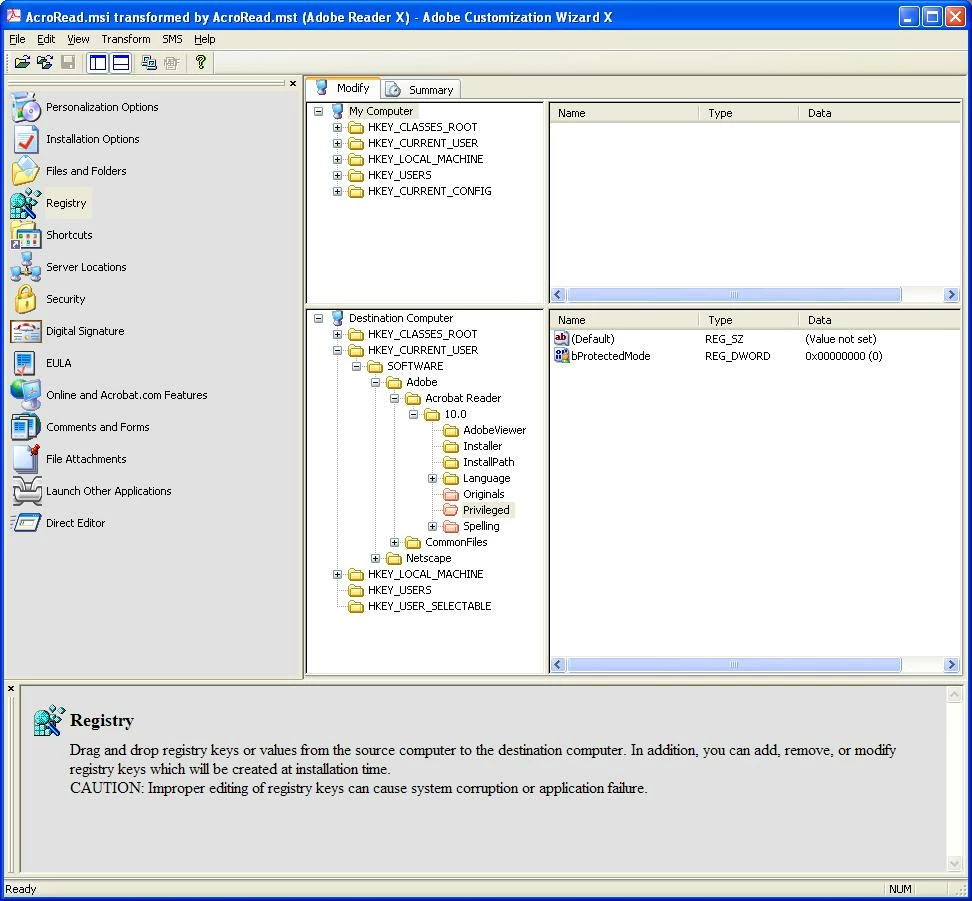The image size is (972, 901).
Task: Expand the Netscape key node
Action: 376,558
